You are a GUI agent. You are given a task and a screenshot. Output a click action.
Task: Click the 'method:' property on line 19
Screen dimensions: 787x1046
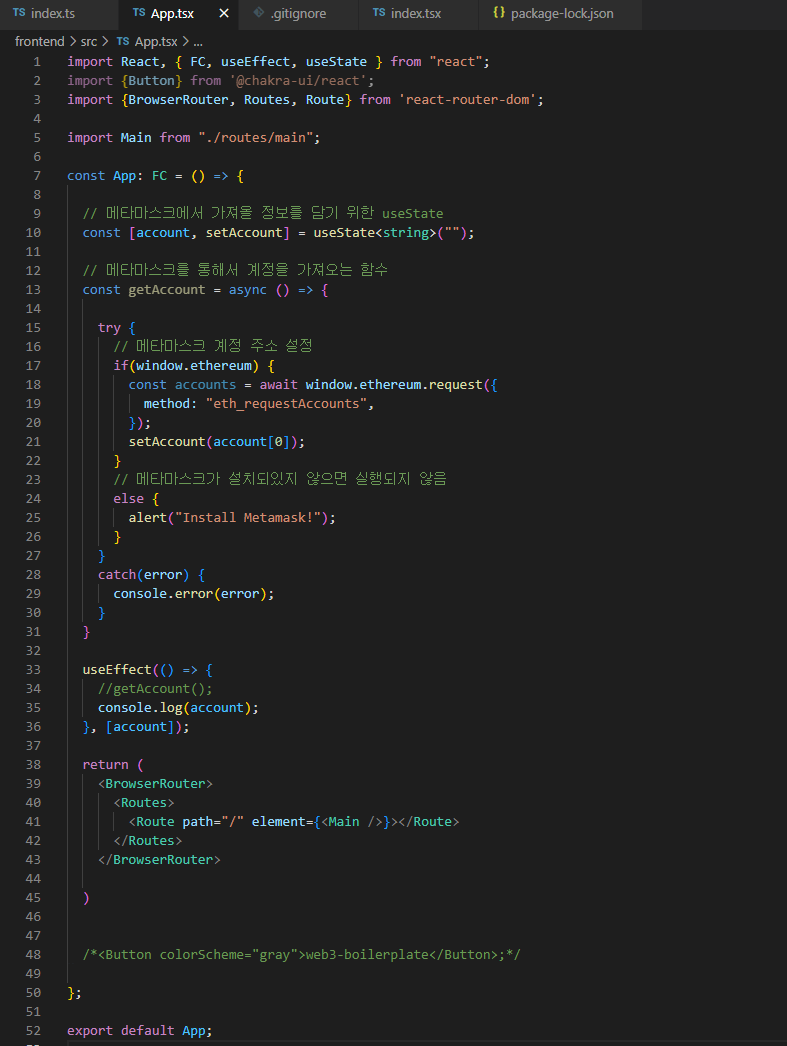tap(170, 404)
